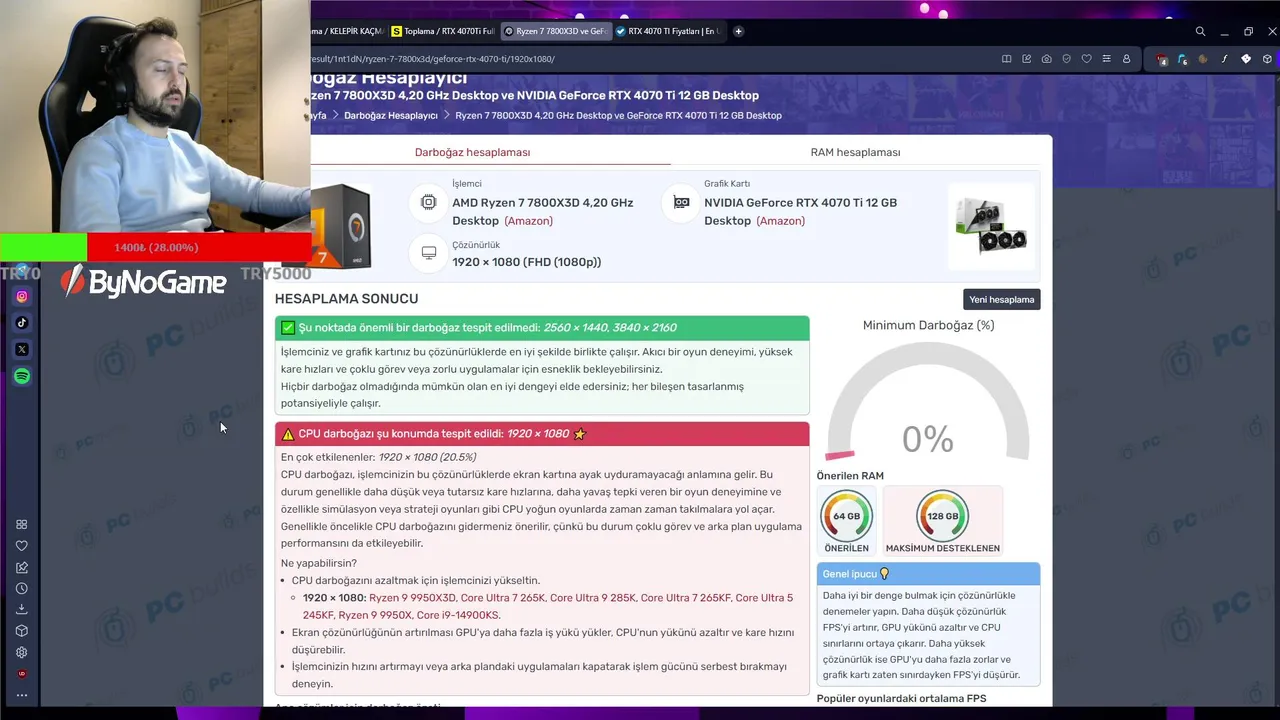This screenshot has width=1280, height=720.
Task: Open the Core i9-14900KS link
Action: (x=457, y=615)
